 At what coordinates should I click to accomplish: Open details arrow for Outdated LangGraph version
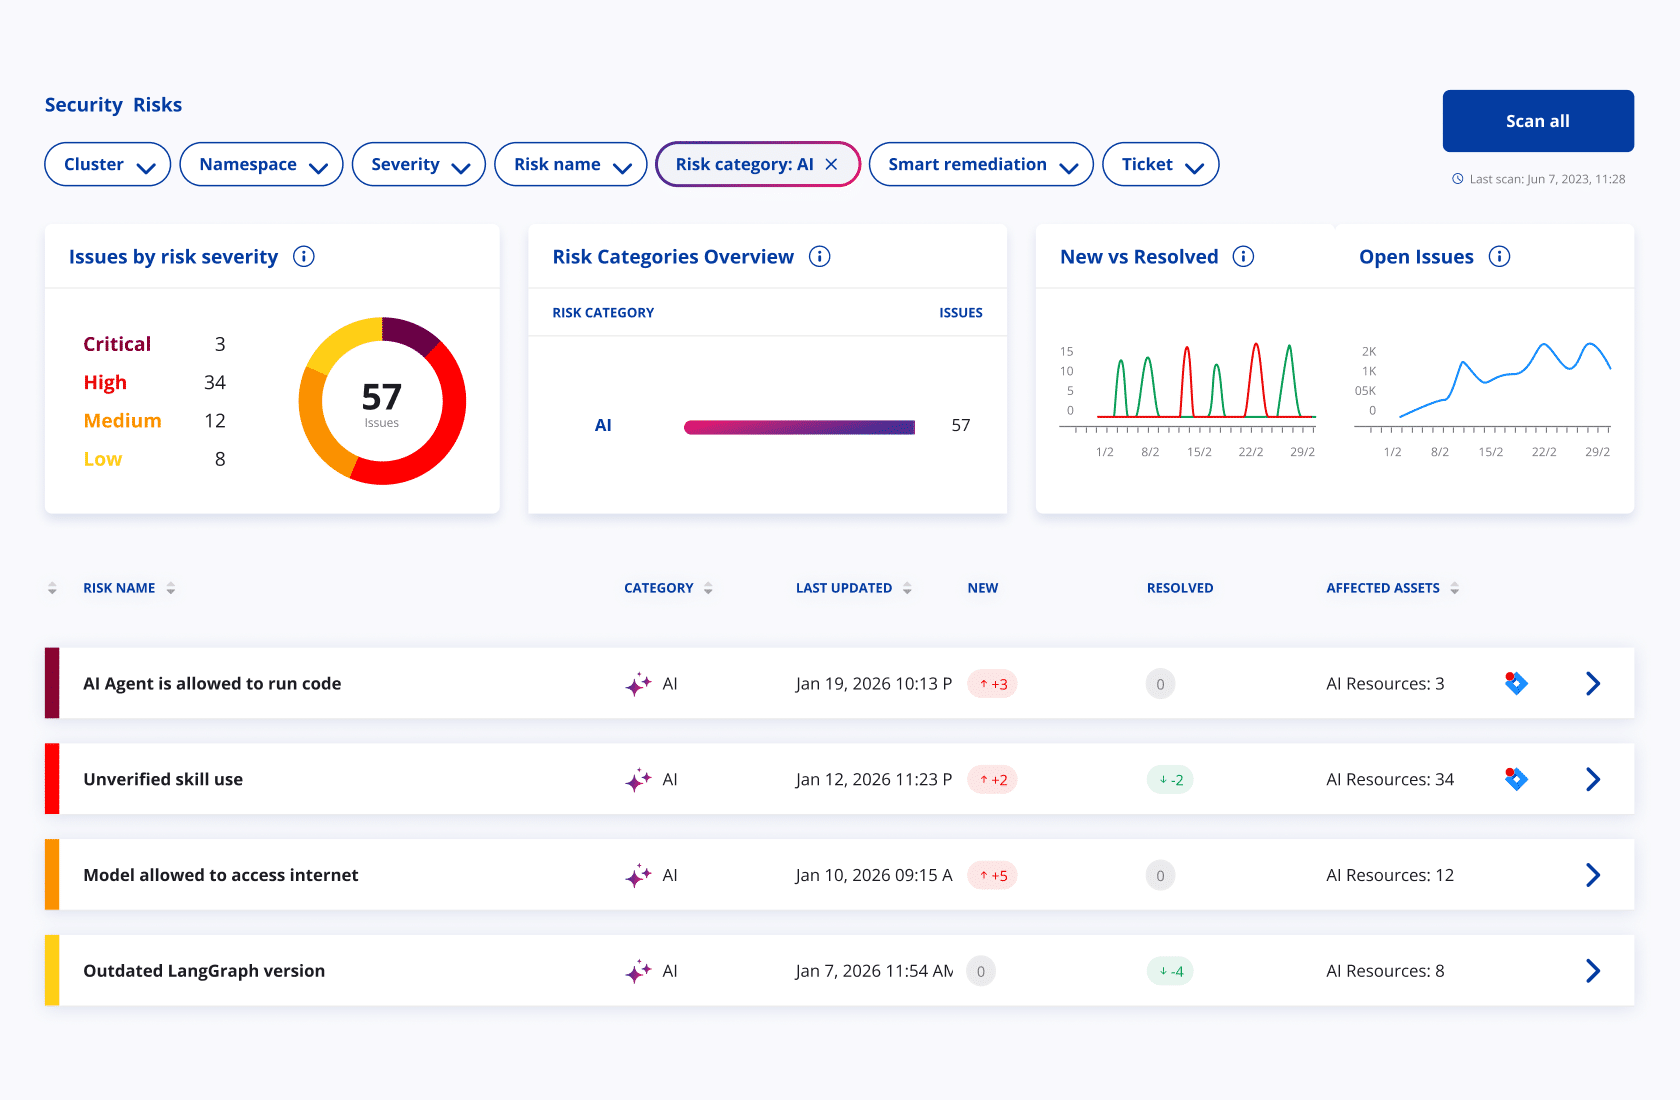click(x=1593, y=971)
